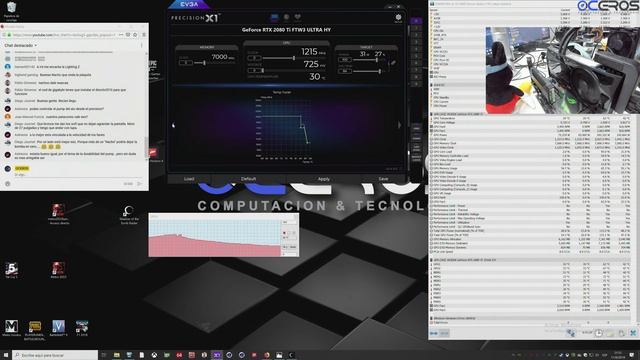This screenshot has height=360, width=640.
Task: Click the Load button in Precision X1
Action: tap(189, 179)
